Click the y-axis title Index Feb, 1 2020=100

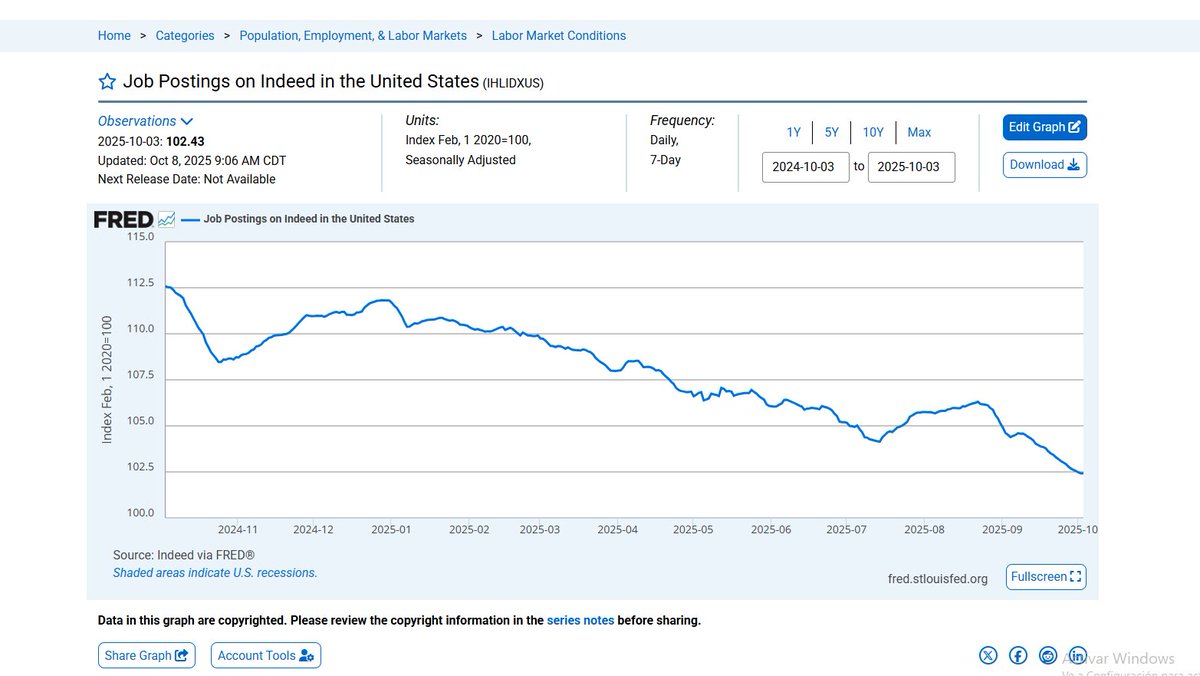(x=107, y=380)
